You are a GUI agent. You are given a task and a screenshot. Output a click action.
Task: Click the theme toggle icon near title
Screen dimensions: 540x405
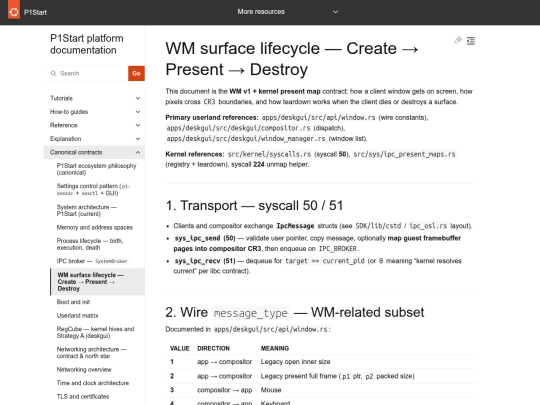[458, 41]
